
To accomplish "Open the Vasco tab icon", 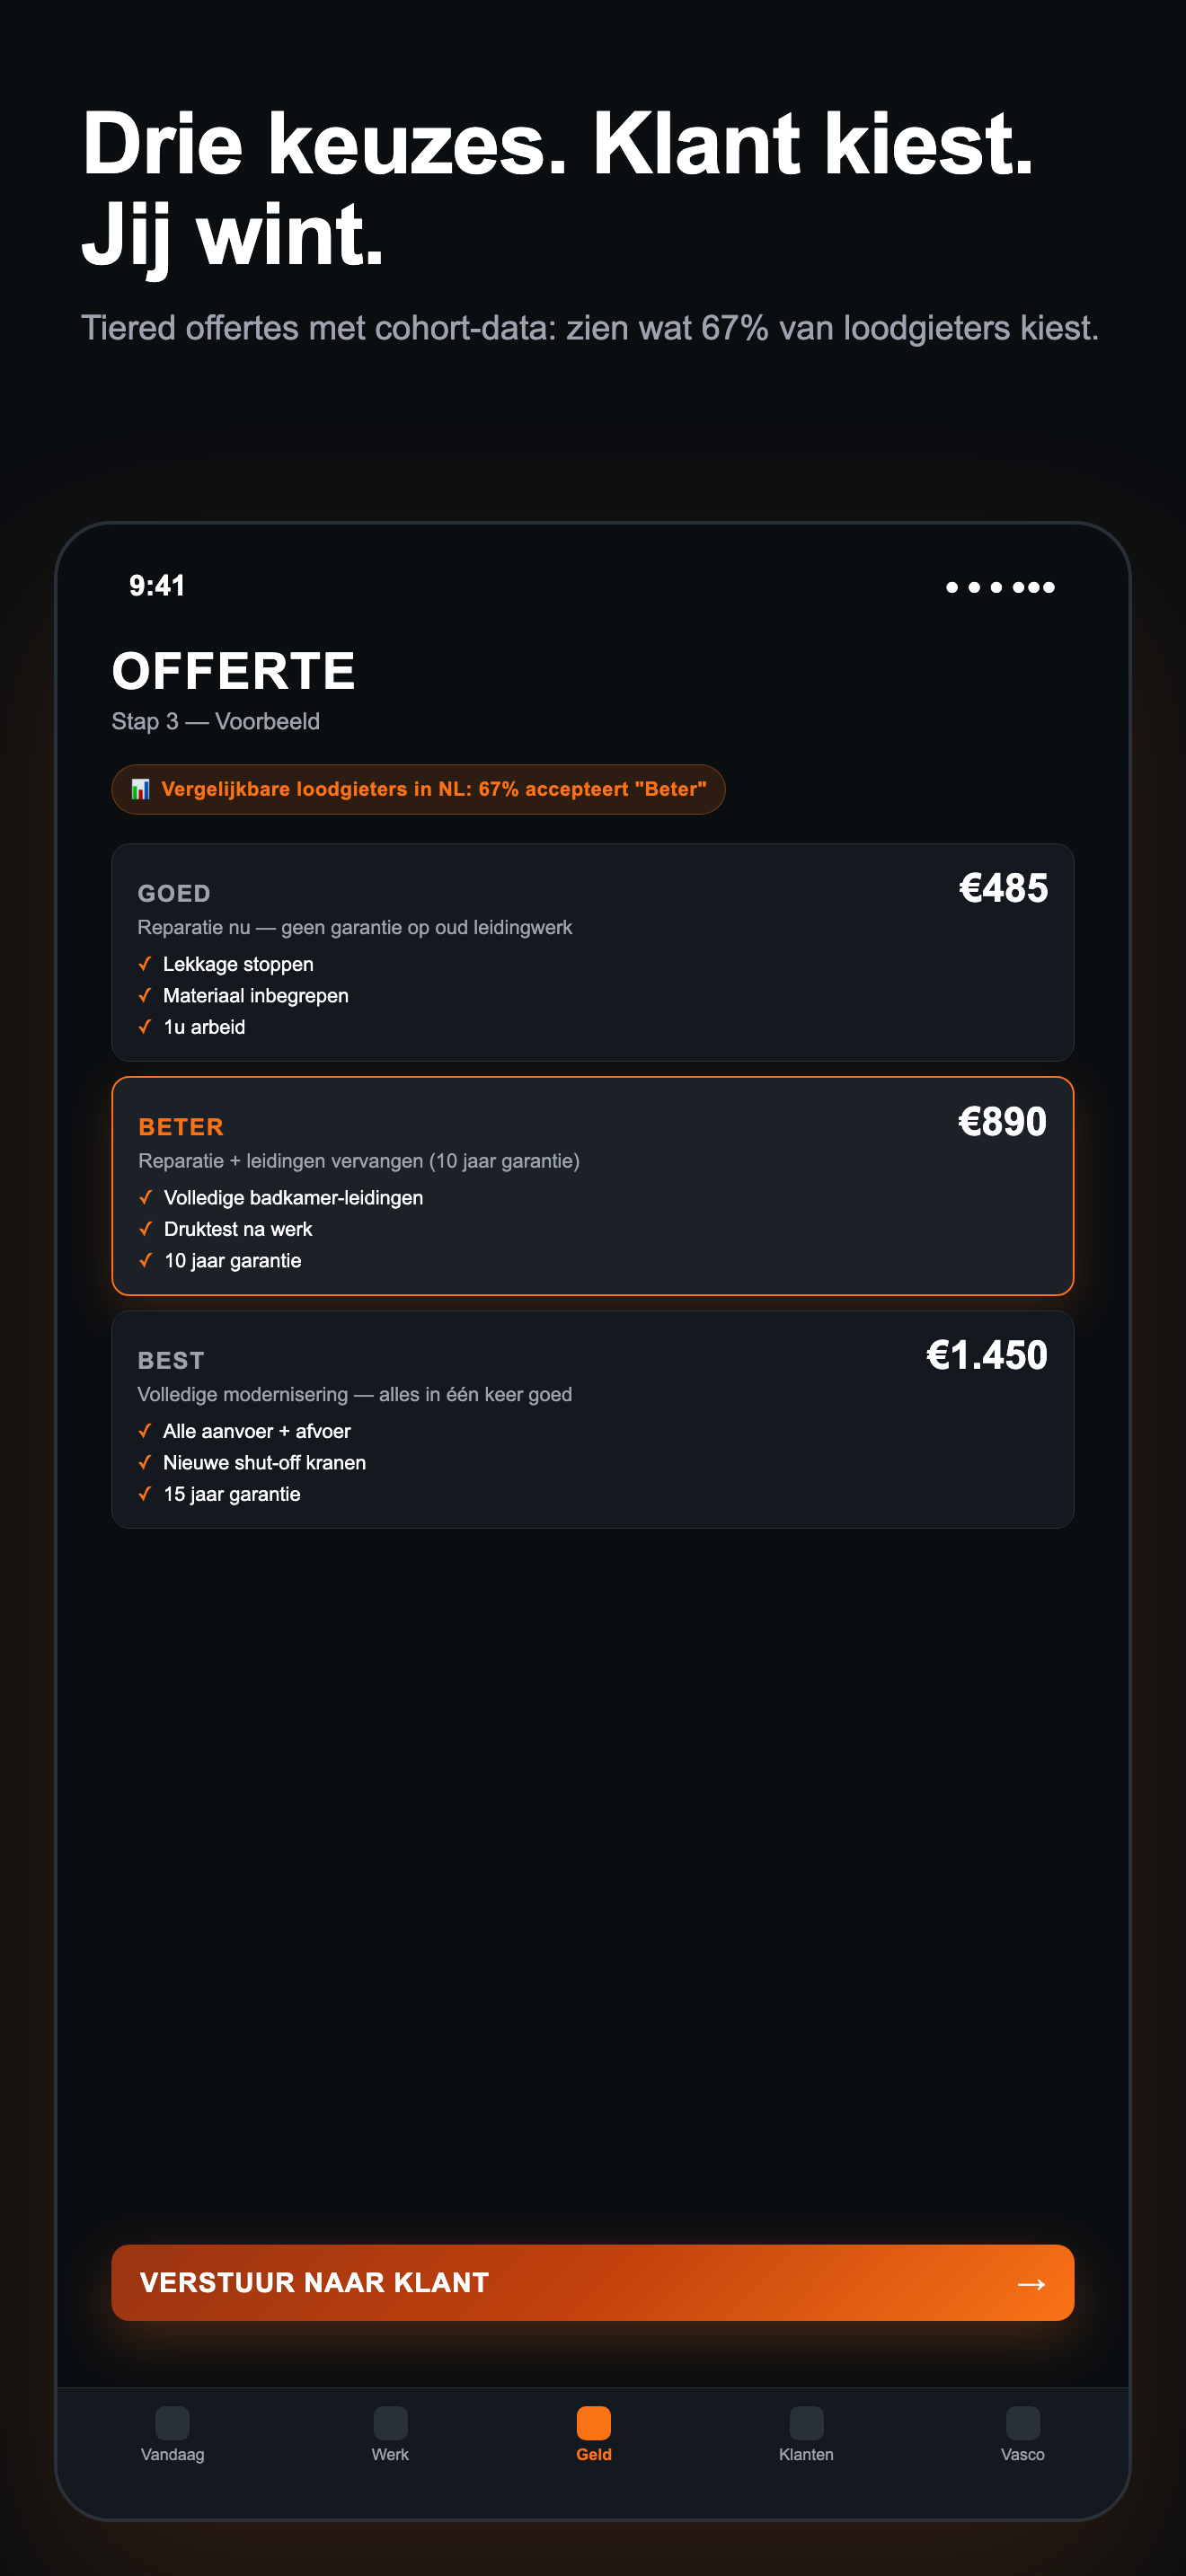I will tap(1023, 2423).
